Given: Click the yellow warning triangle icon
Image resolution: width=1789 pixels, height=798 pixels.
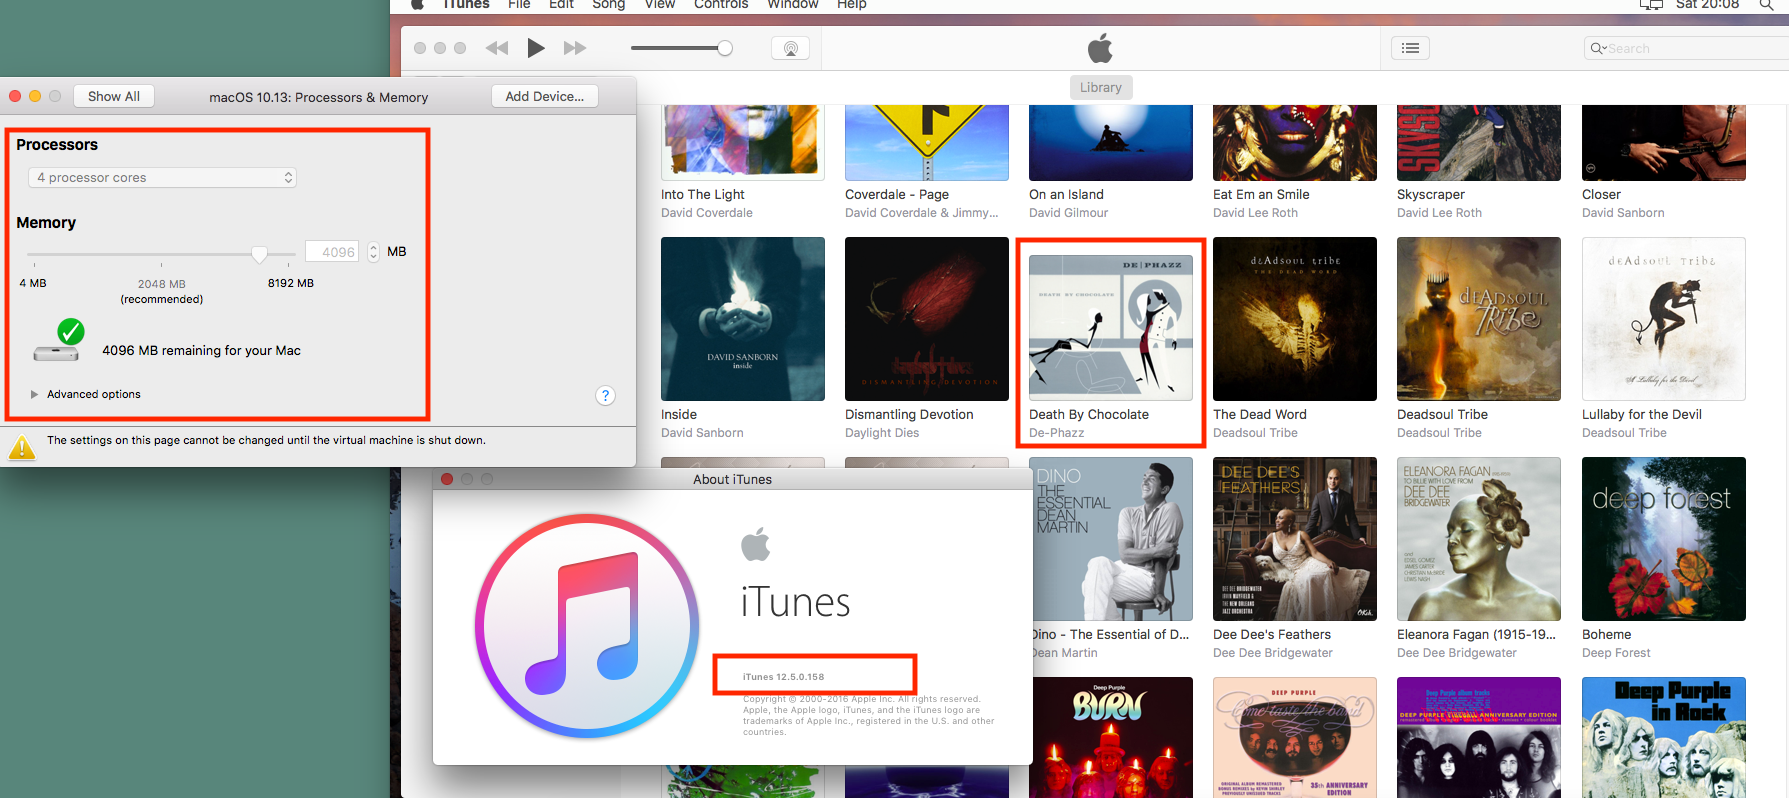Looking at the screenshot, I should coord(22,447).
